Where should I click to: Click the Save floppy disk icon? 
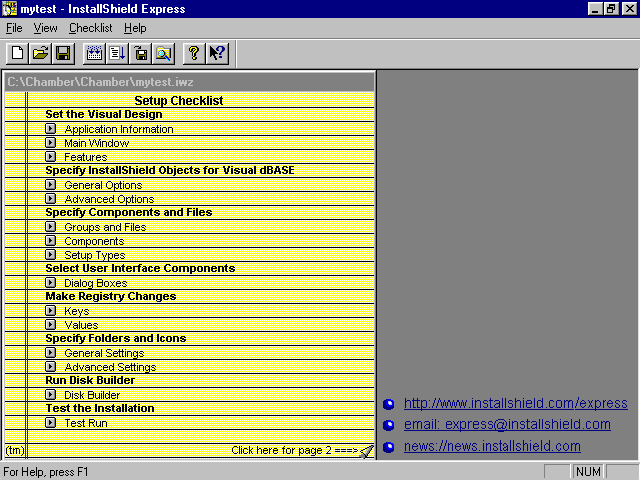pos(63,53)
